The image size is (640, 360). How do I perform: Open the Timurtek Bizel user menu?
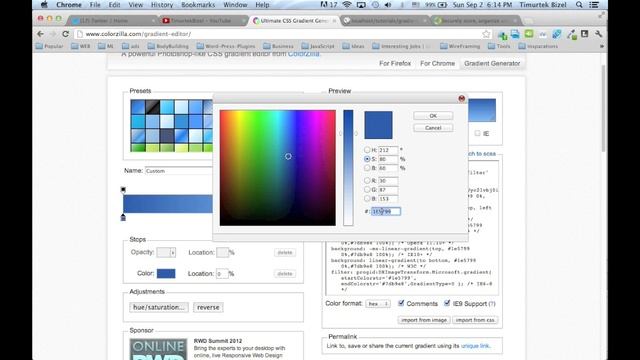tap(543, 5)
